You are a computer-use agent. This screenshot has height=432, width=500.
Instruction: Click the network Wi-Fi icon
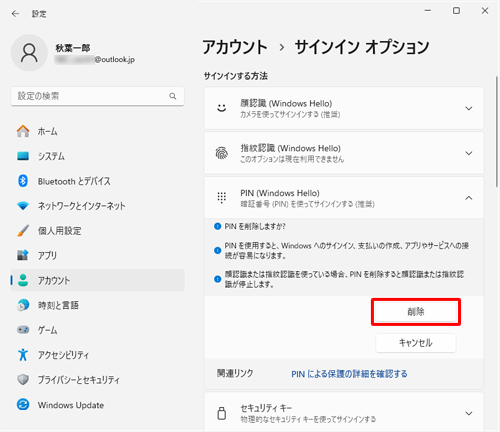coord(23,206)
